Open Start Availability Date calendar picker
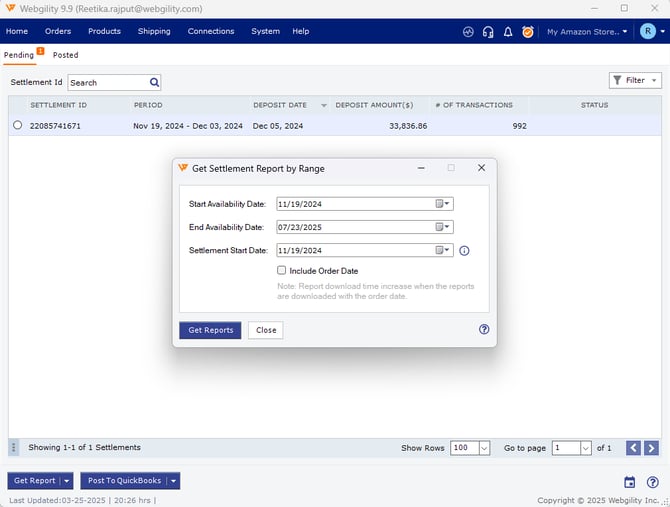This screenshot has height=507, width=670. click(444, 204)
